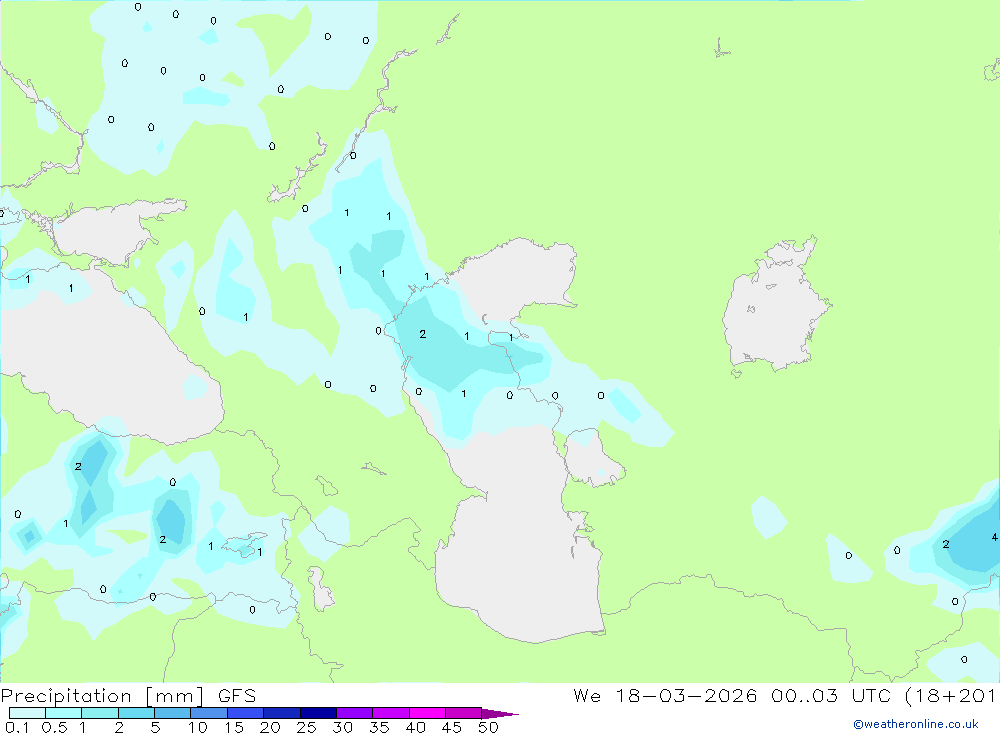Click the "00..03" forecast hours text
Image resolution: width=1000 pixels, height=733 pixels.
pos(804,696)
